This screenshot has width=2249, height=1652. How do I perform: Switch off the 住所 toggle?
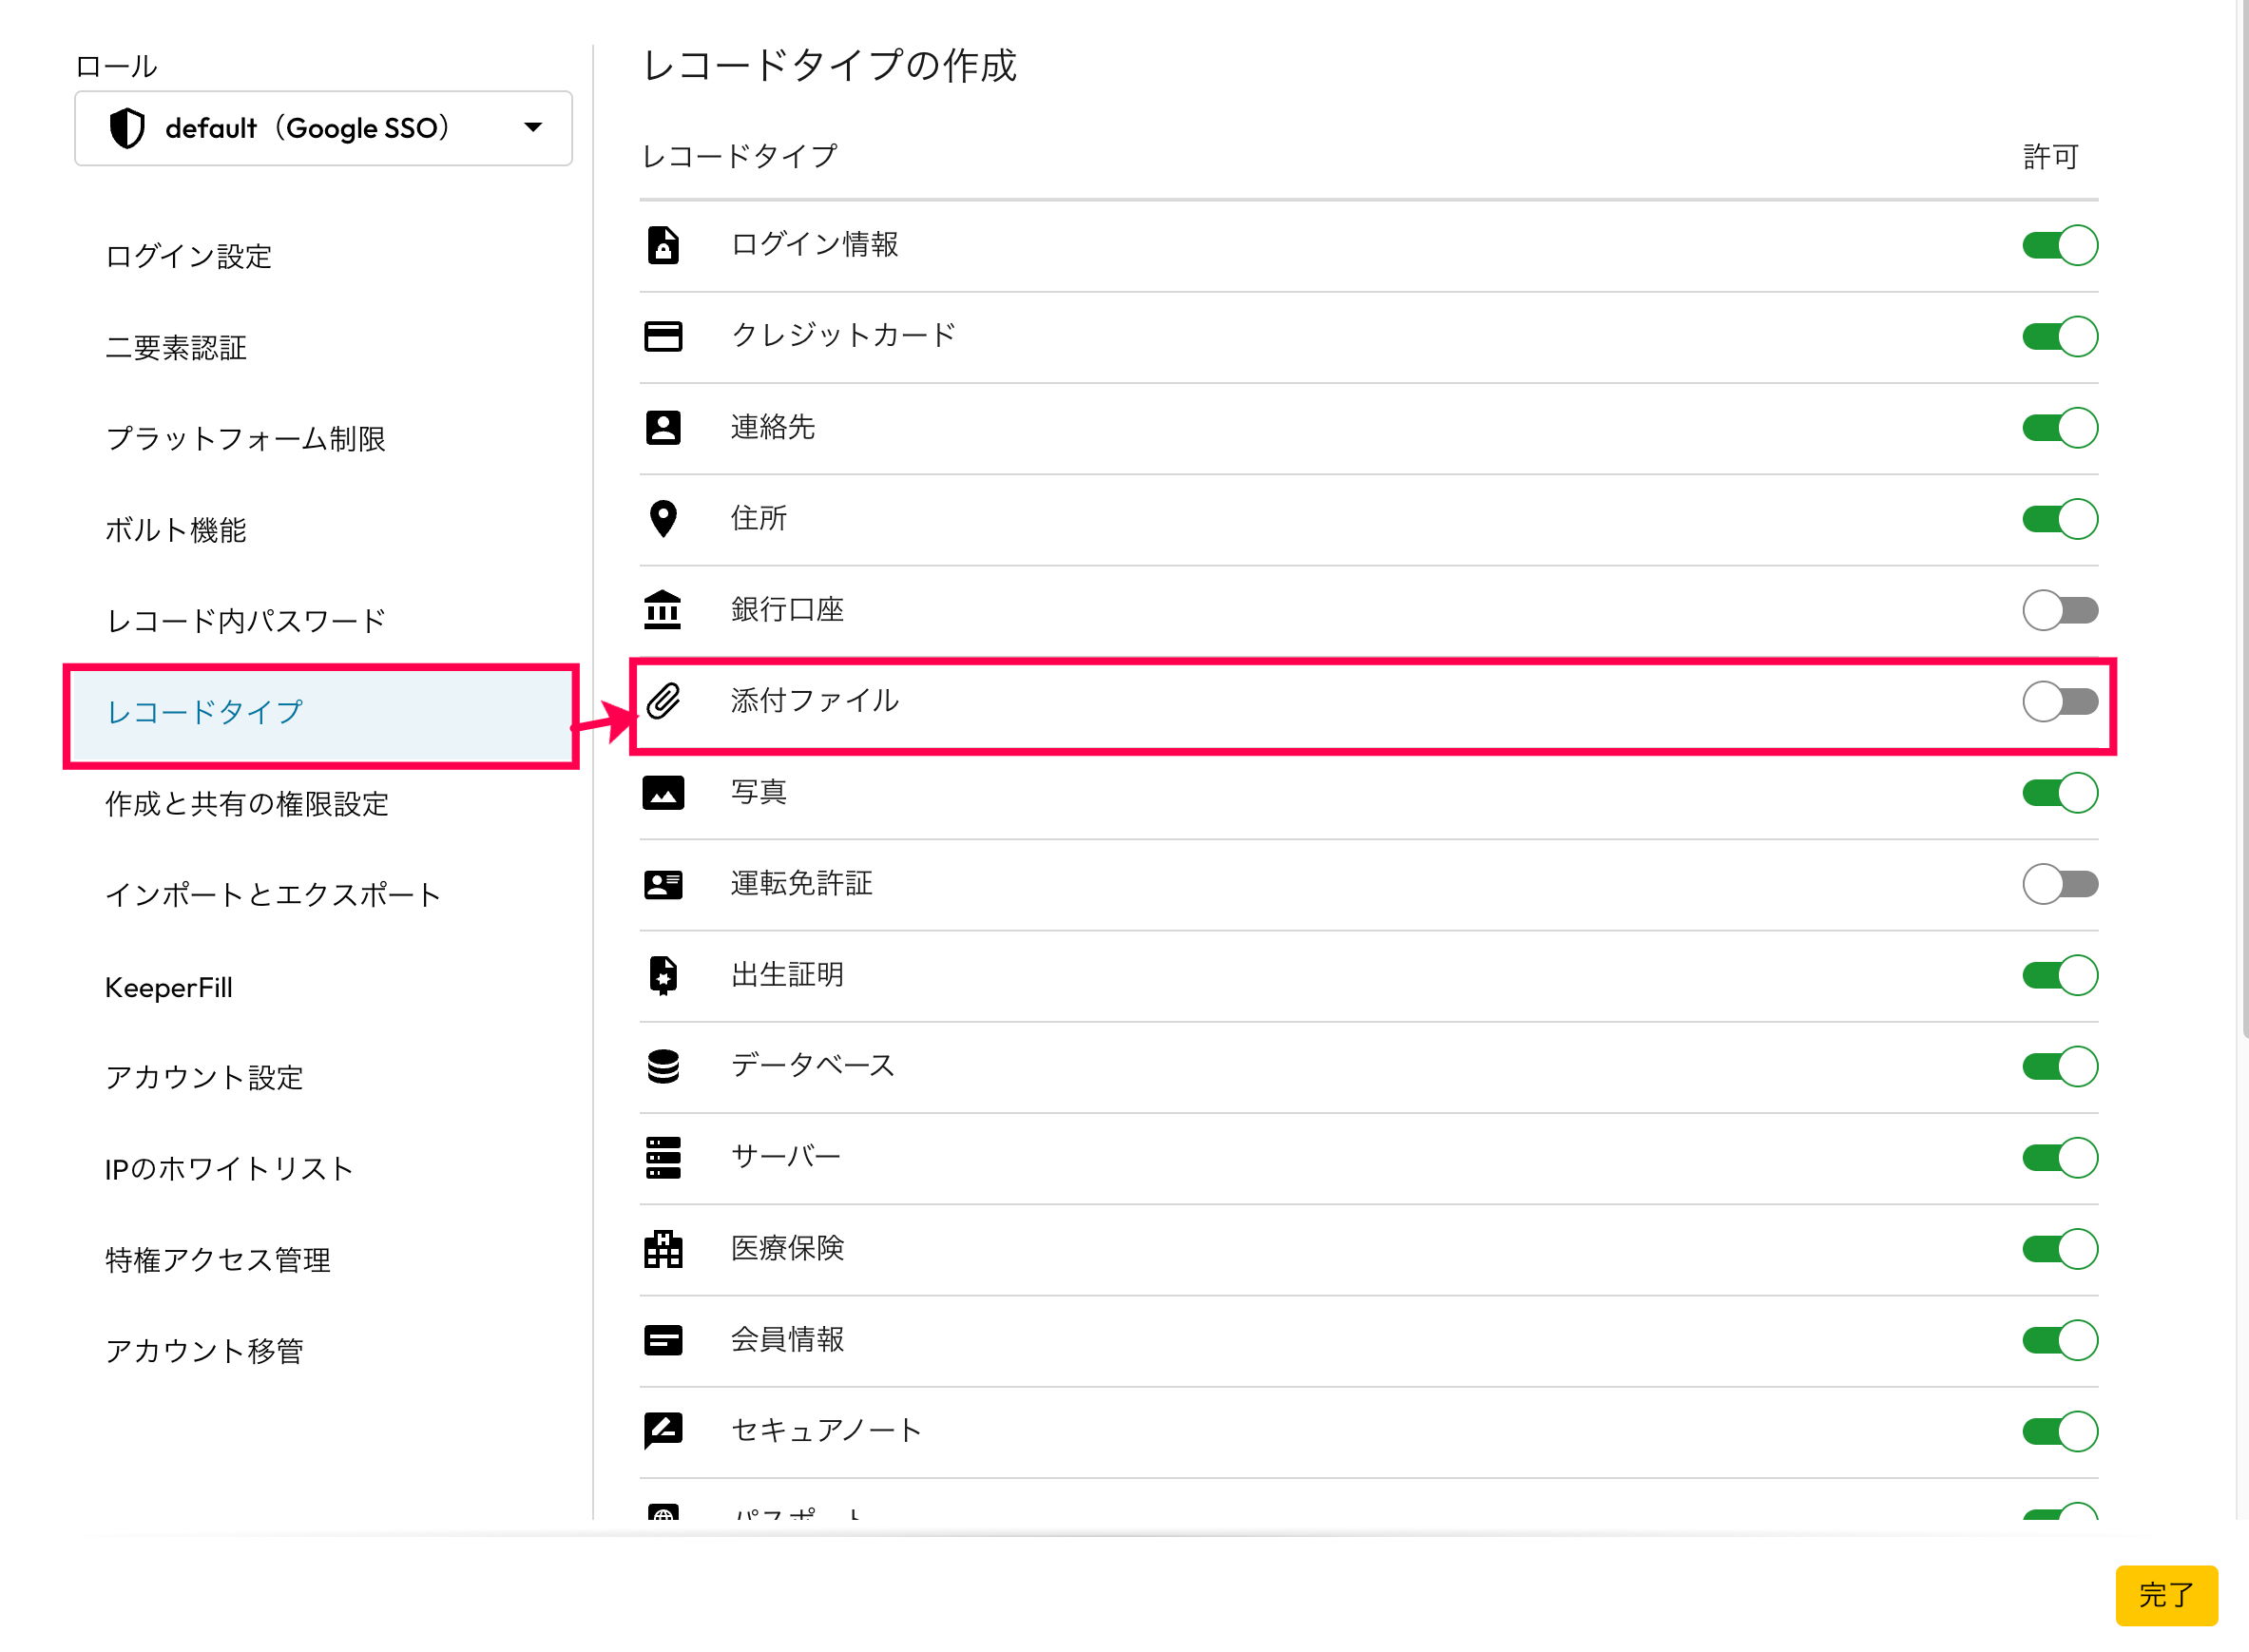click(2059, 519)
